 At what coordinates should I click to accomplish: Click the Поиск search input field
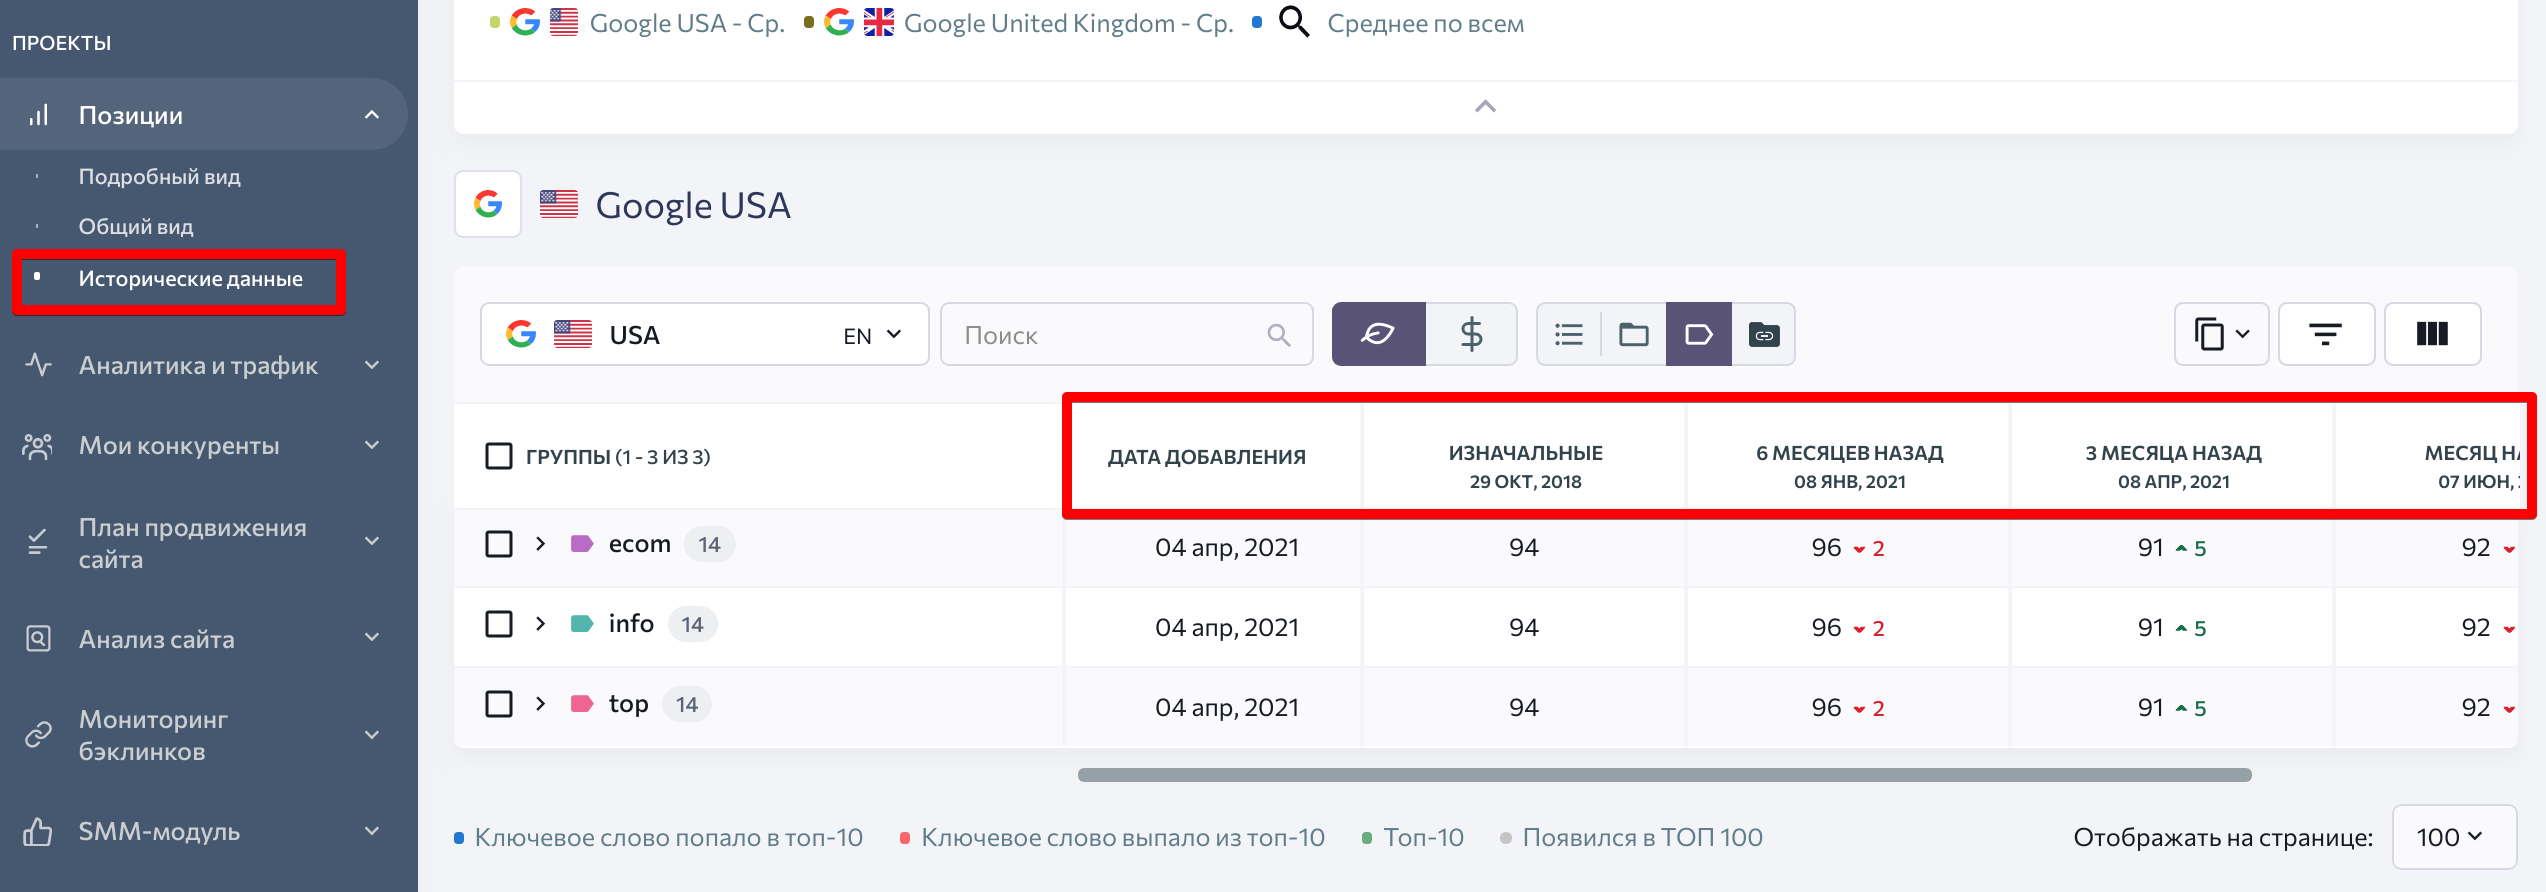pyautogui.click(x=1127, y=334)
